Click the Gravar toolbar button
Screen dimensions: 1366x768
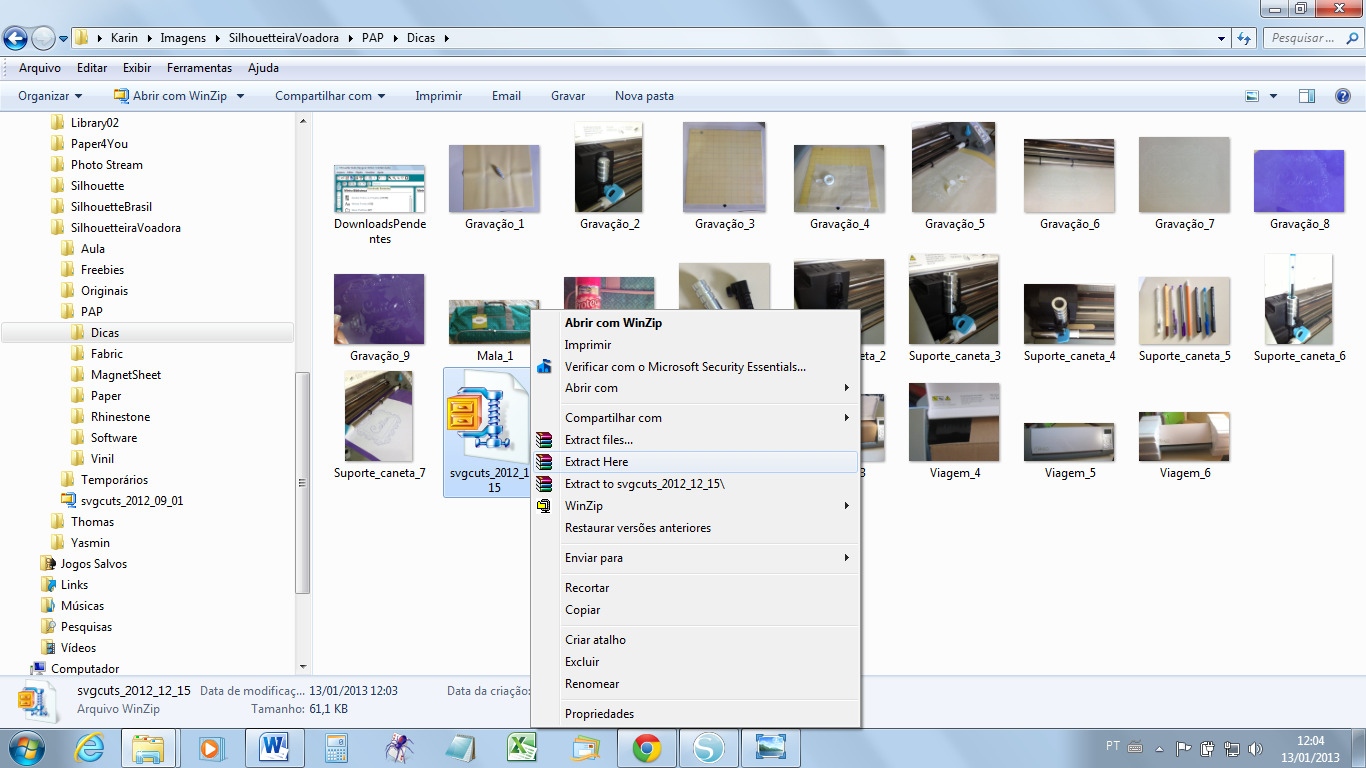pos(568,96)
